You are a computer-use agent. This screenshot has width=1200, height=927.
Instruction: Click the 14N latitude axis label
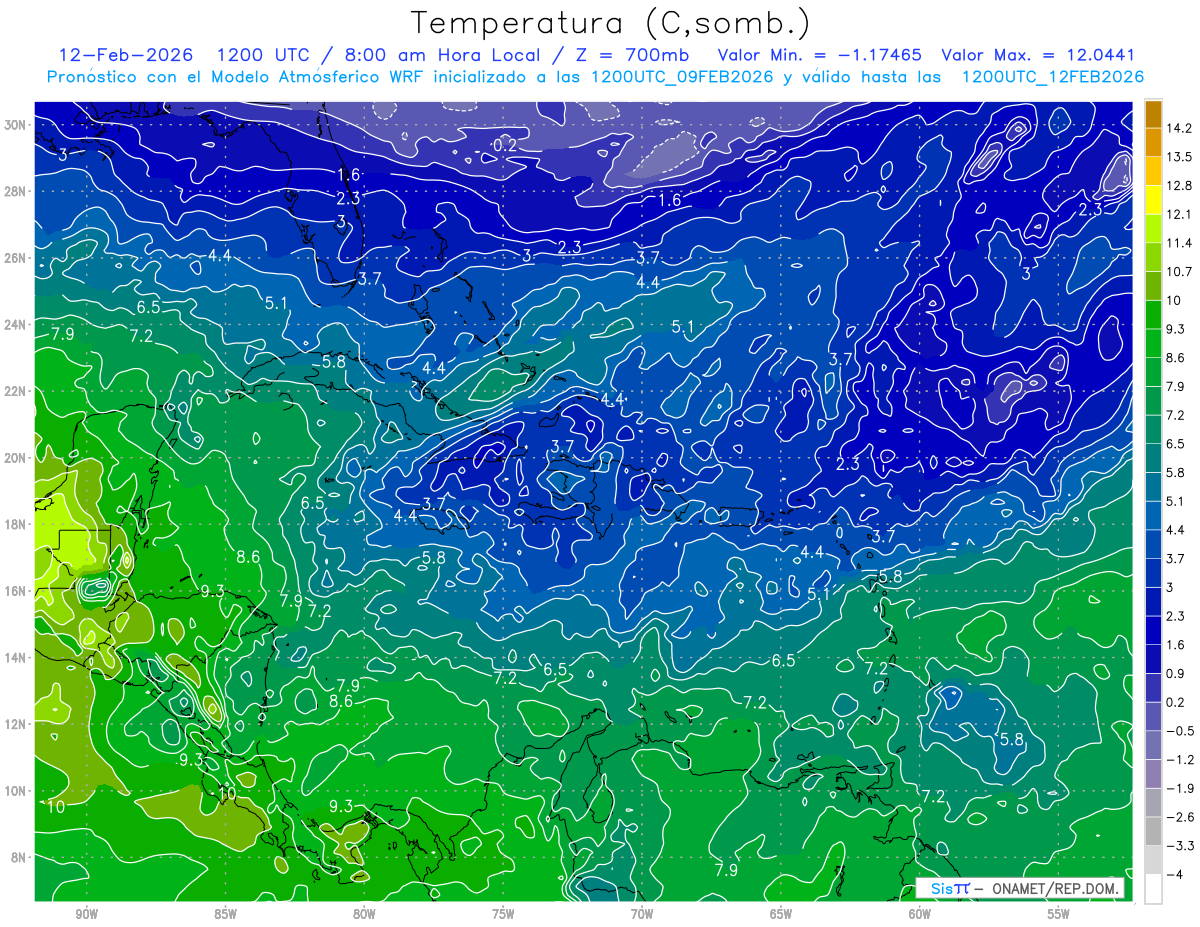[17, 657]
